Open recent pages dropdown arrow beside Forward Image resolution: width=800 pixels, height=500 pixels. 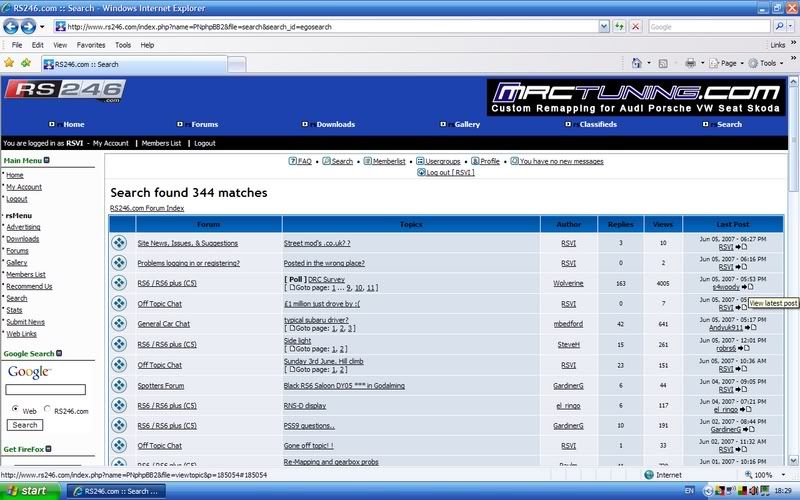42,27
